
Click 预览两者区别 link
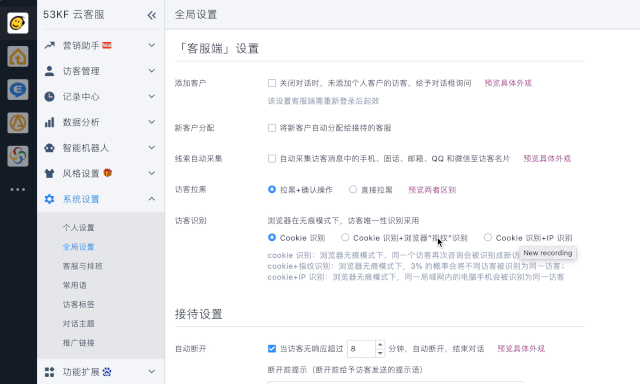(x=432, y=190)
